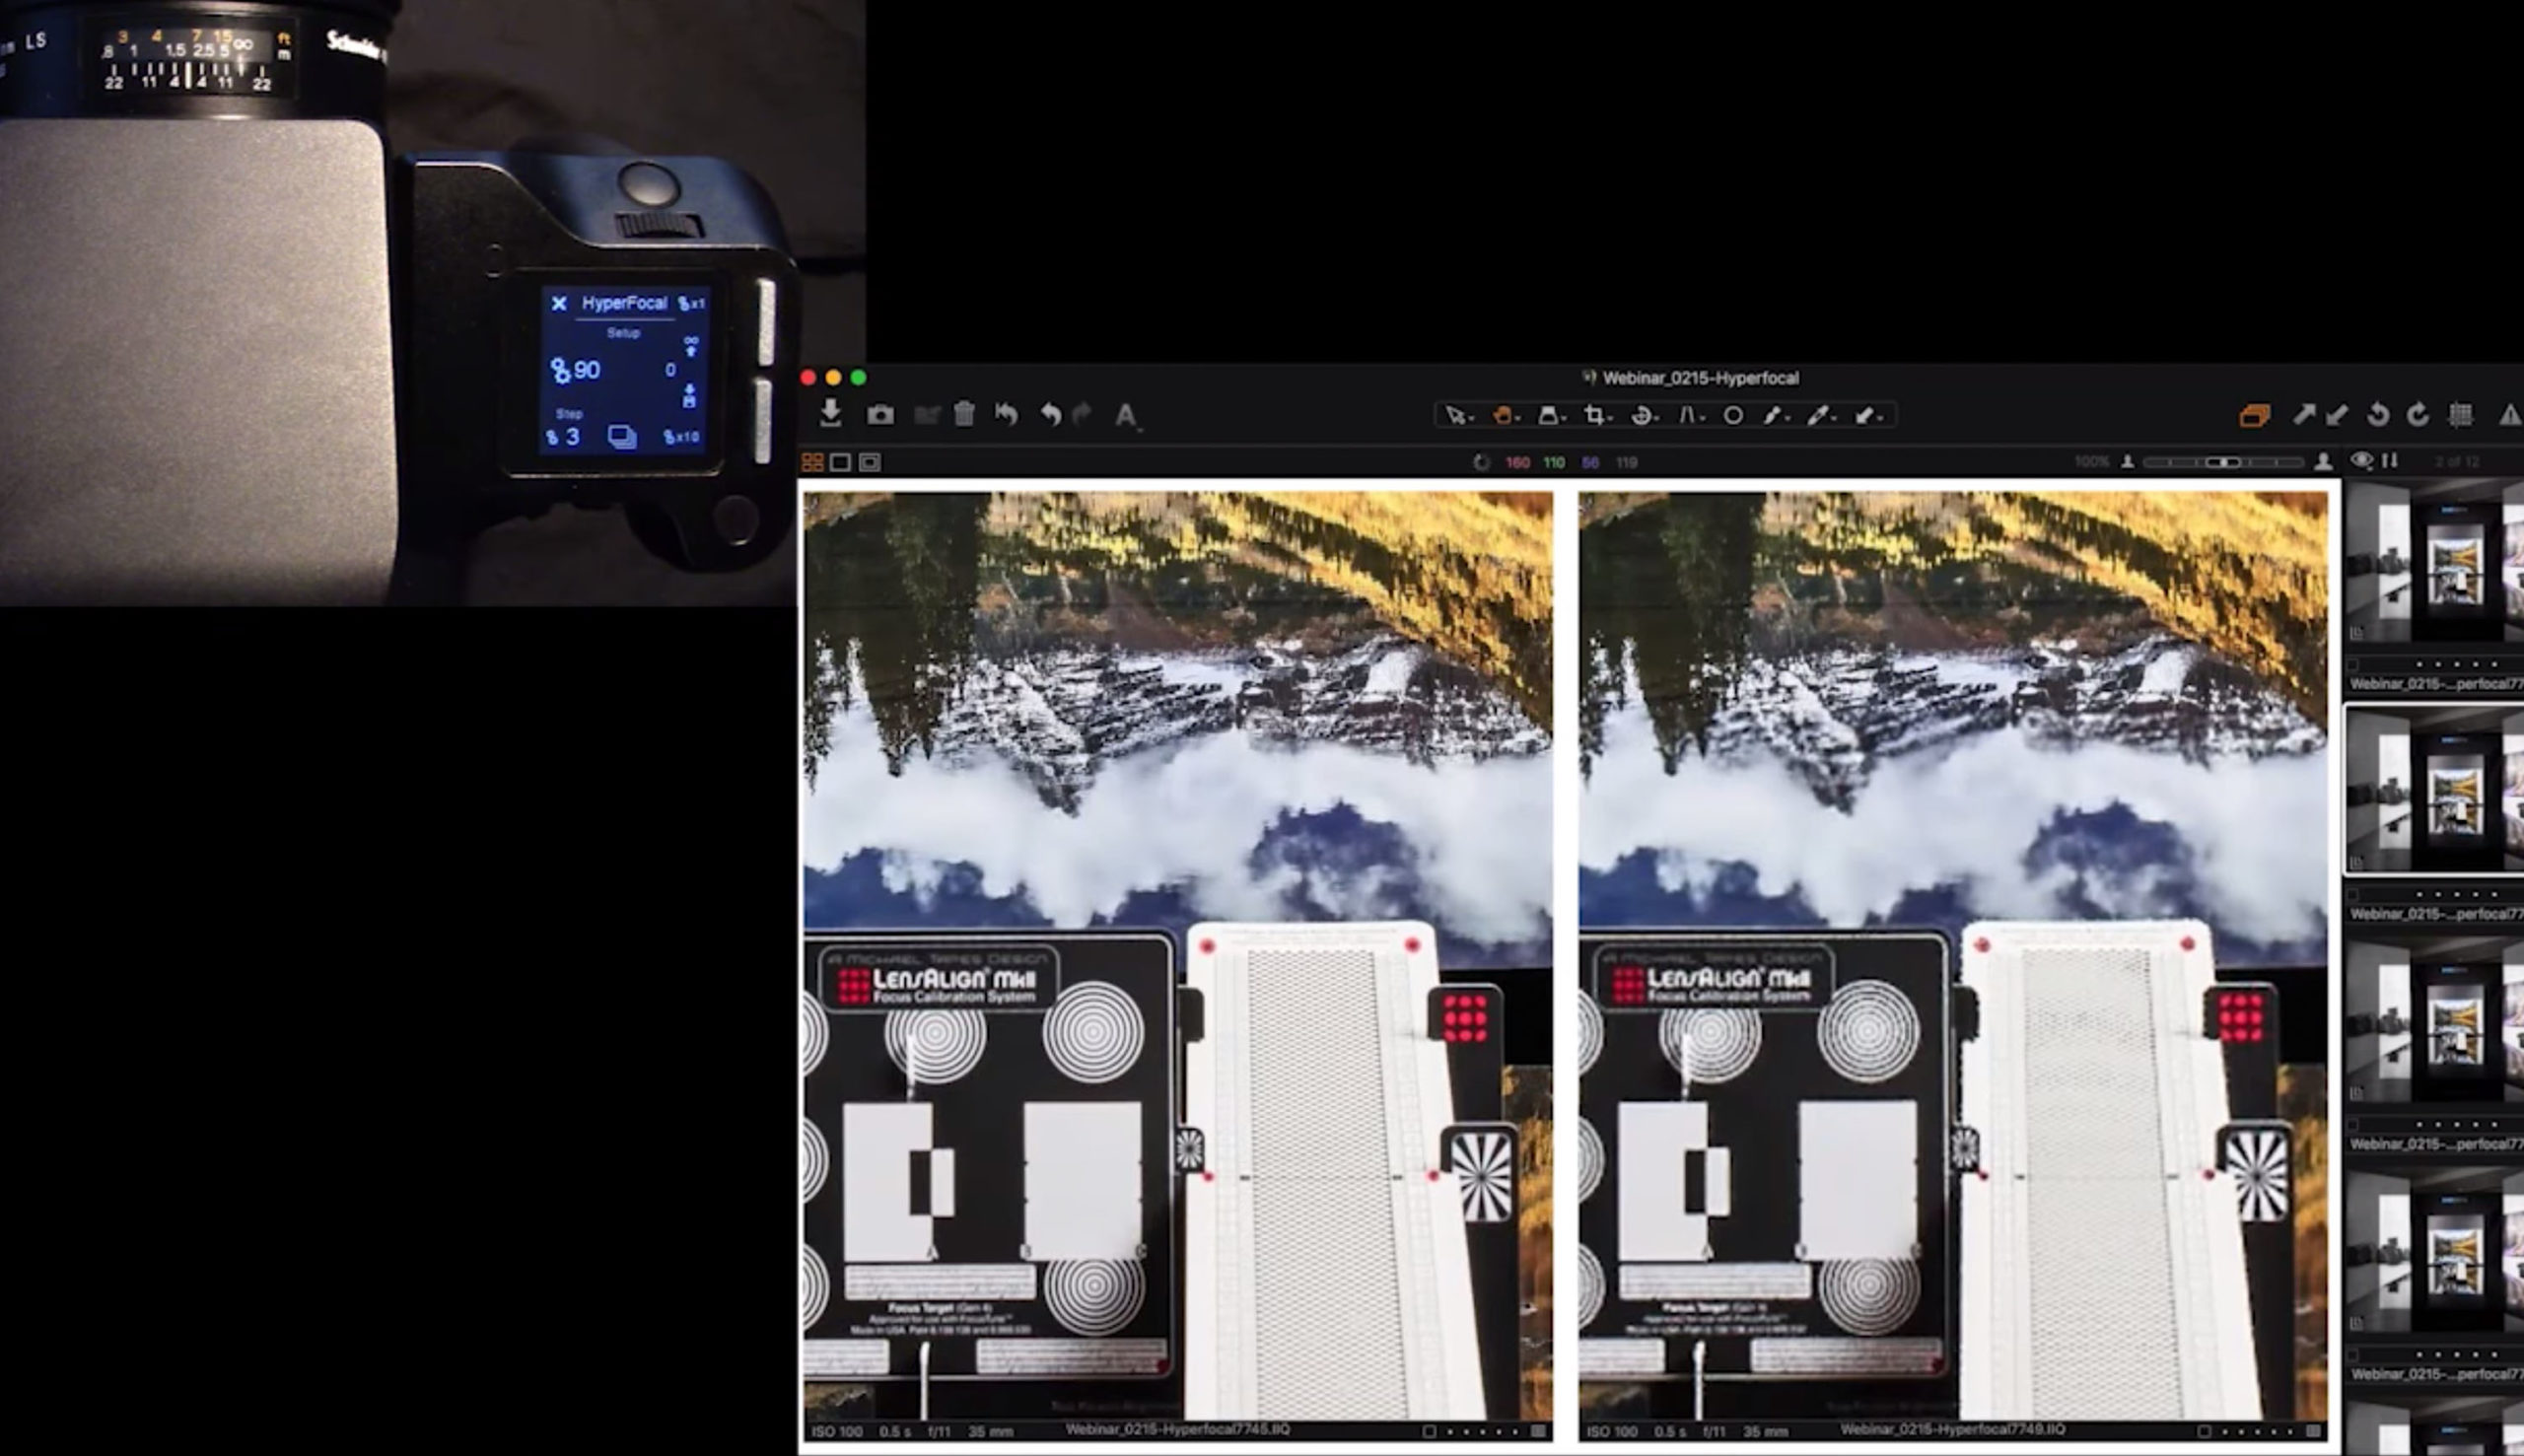Screen dimensions: 2524x1456
Task: Click the Undo arrow in the toolbar
Action: [1050, 415]
